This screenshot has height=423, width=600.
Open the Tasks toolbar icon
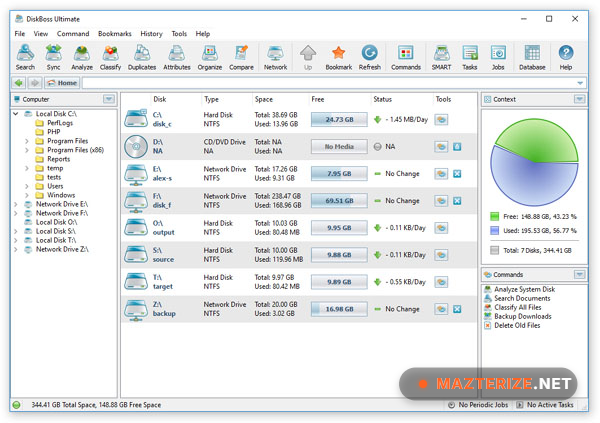[x=470, y=57]
